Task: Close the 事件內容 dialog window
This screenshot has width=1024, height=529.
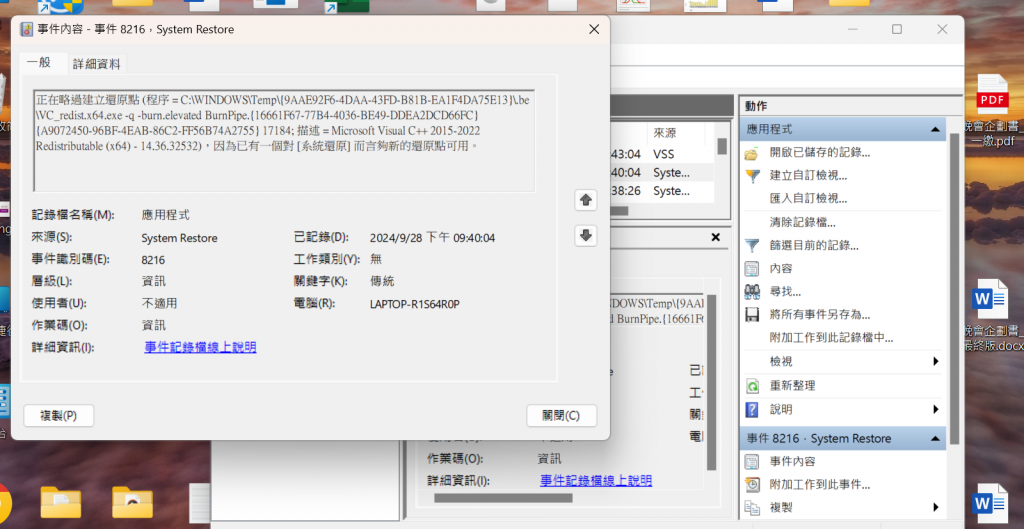Action: [594, 29]
